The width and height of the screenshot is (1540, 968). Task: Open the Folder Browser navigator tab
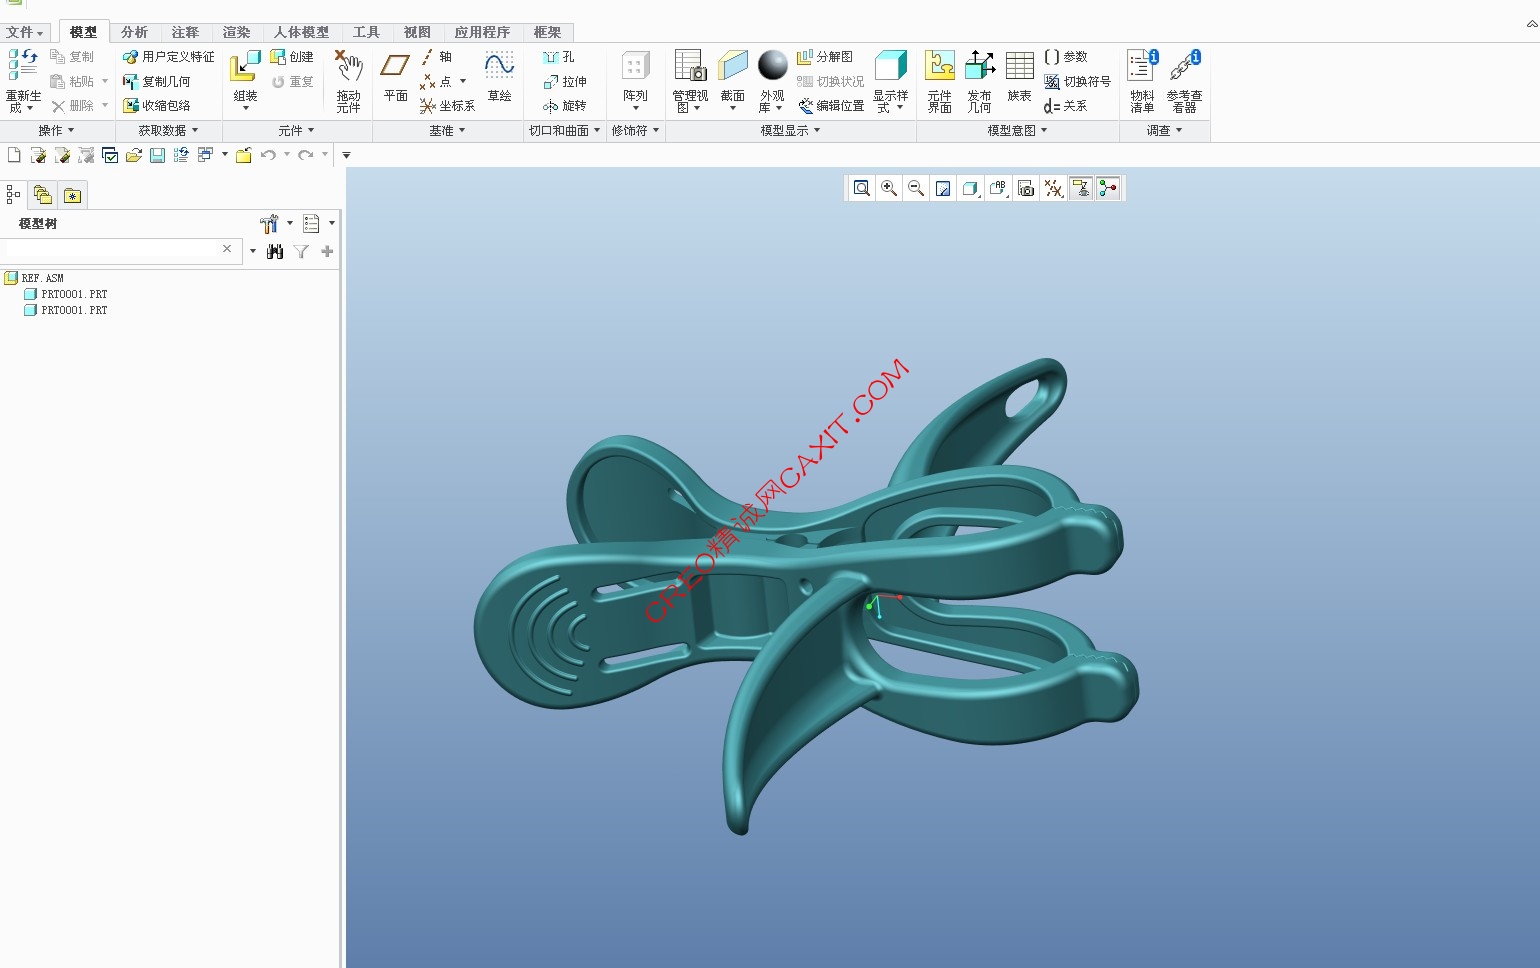coord(42,195)
